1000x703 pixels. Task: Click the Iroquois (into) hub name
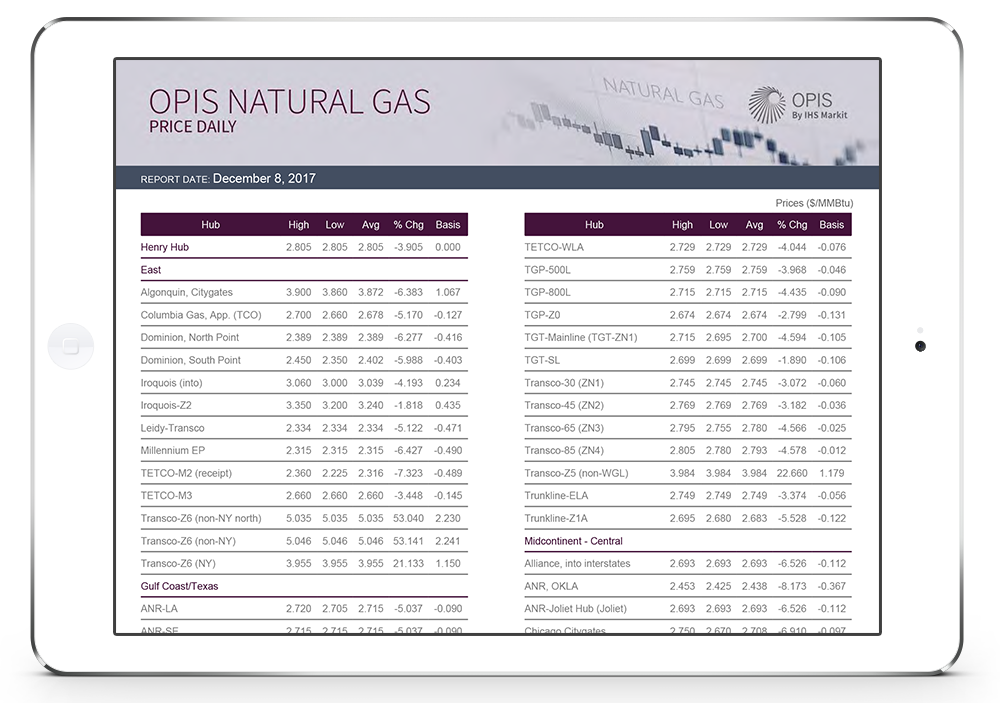pyautogui.click(x=171, y=383)
